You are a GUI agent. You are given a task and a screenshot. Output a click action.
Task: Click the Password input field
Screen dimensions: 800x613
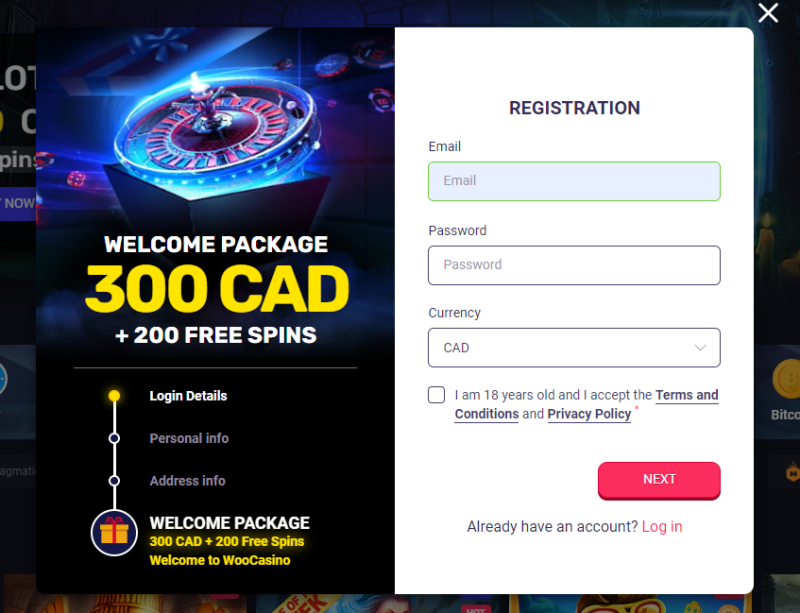pos(574,265)
